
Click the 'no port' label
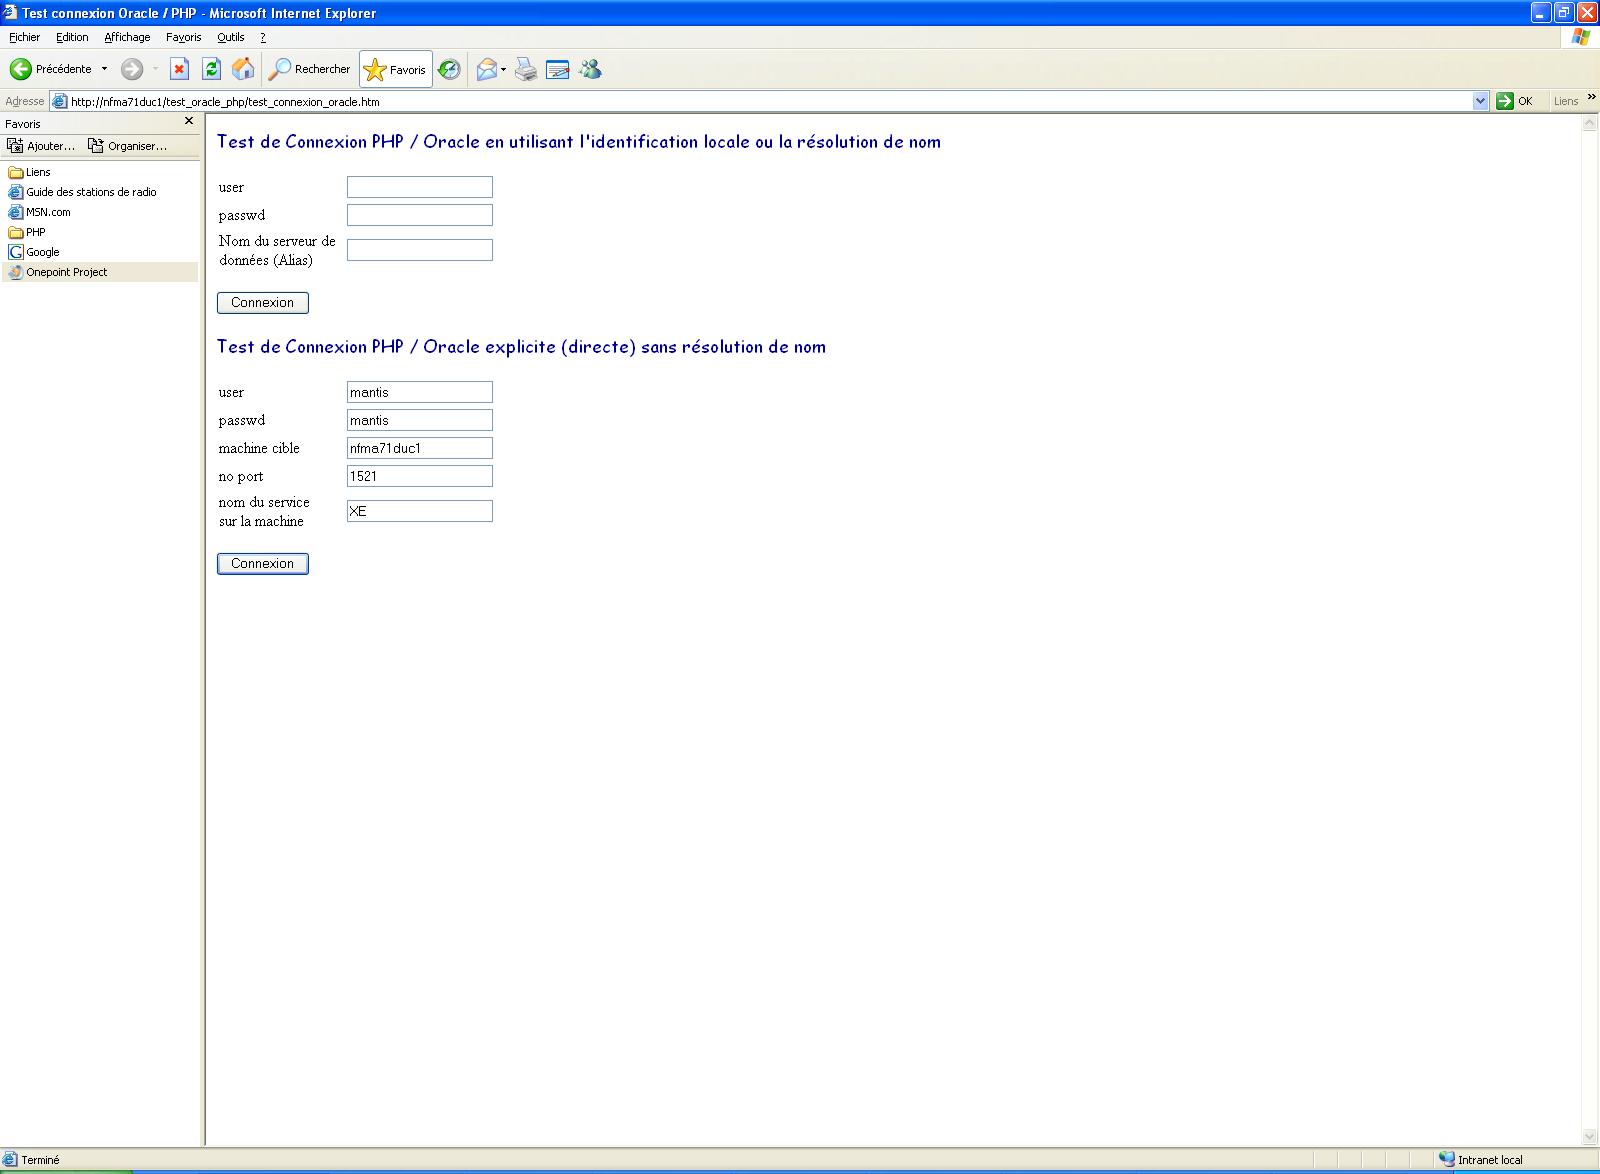pyautogui.click(x=241, y=477)
